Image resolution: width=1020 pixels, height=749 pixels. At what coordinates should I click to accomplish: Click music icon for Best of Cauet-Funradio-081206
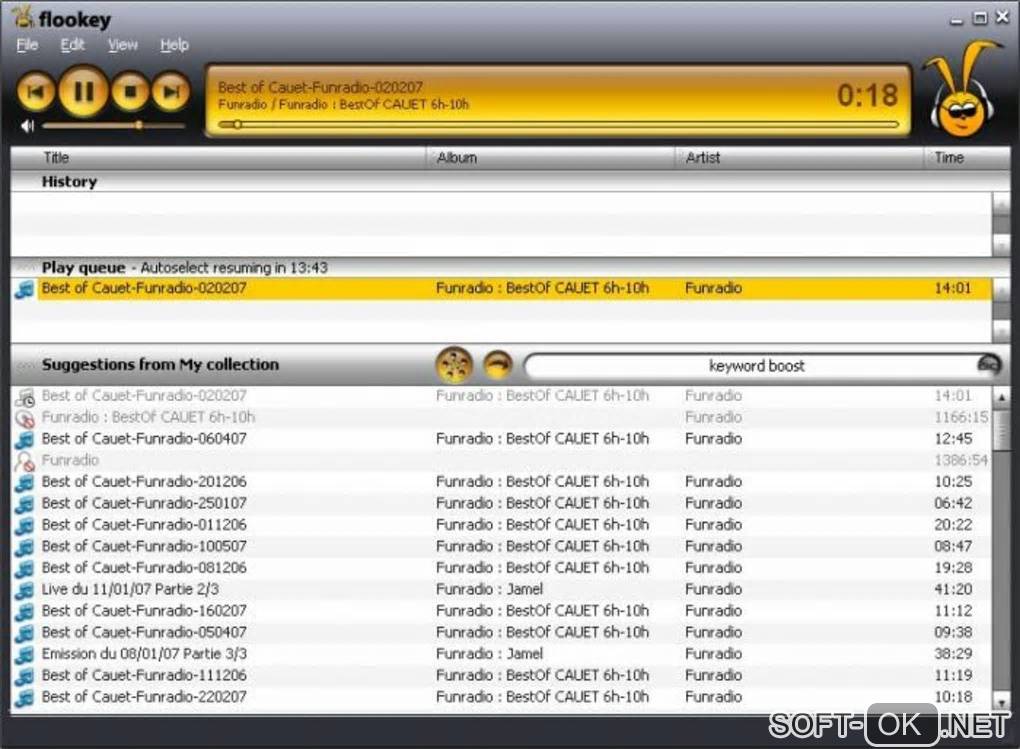[x=25, y=568]
